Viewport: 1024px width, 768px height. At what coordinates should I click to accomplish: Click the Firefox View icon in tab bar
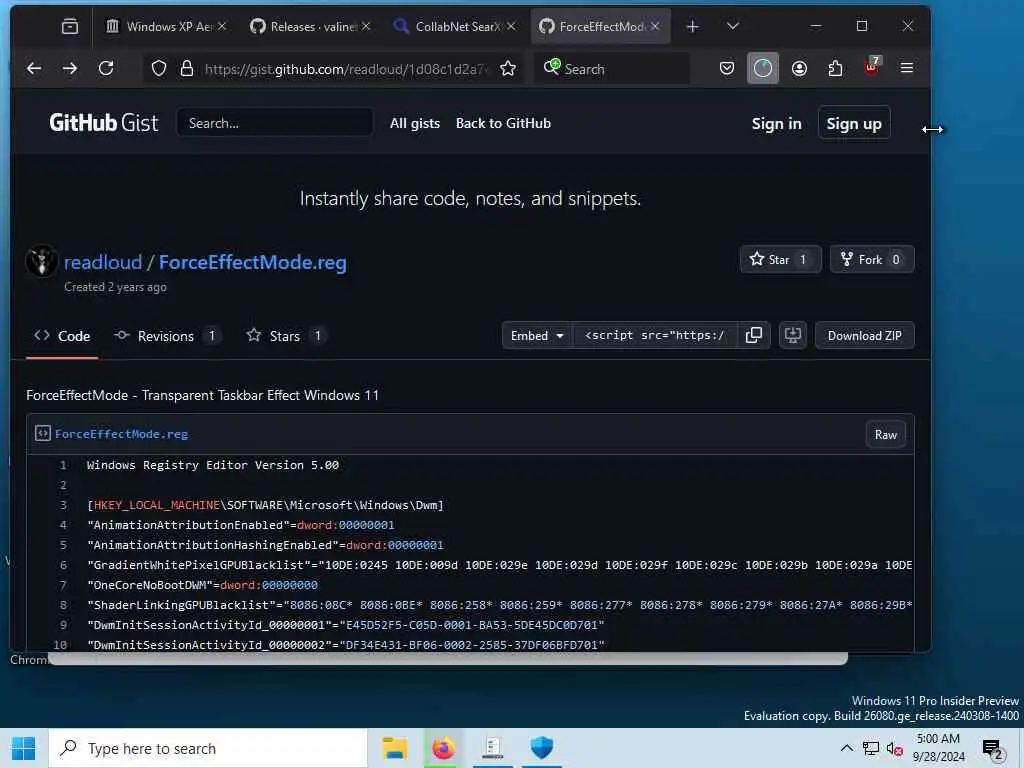[70, 26]
